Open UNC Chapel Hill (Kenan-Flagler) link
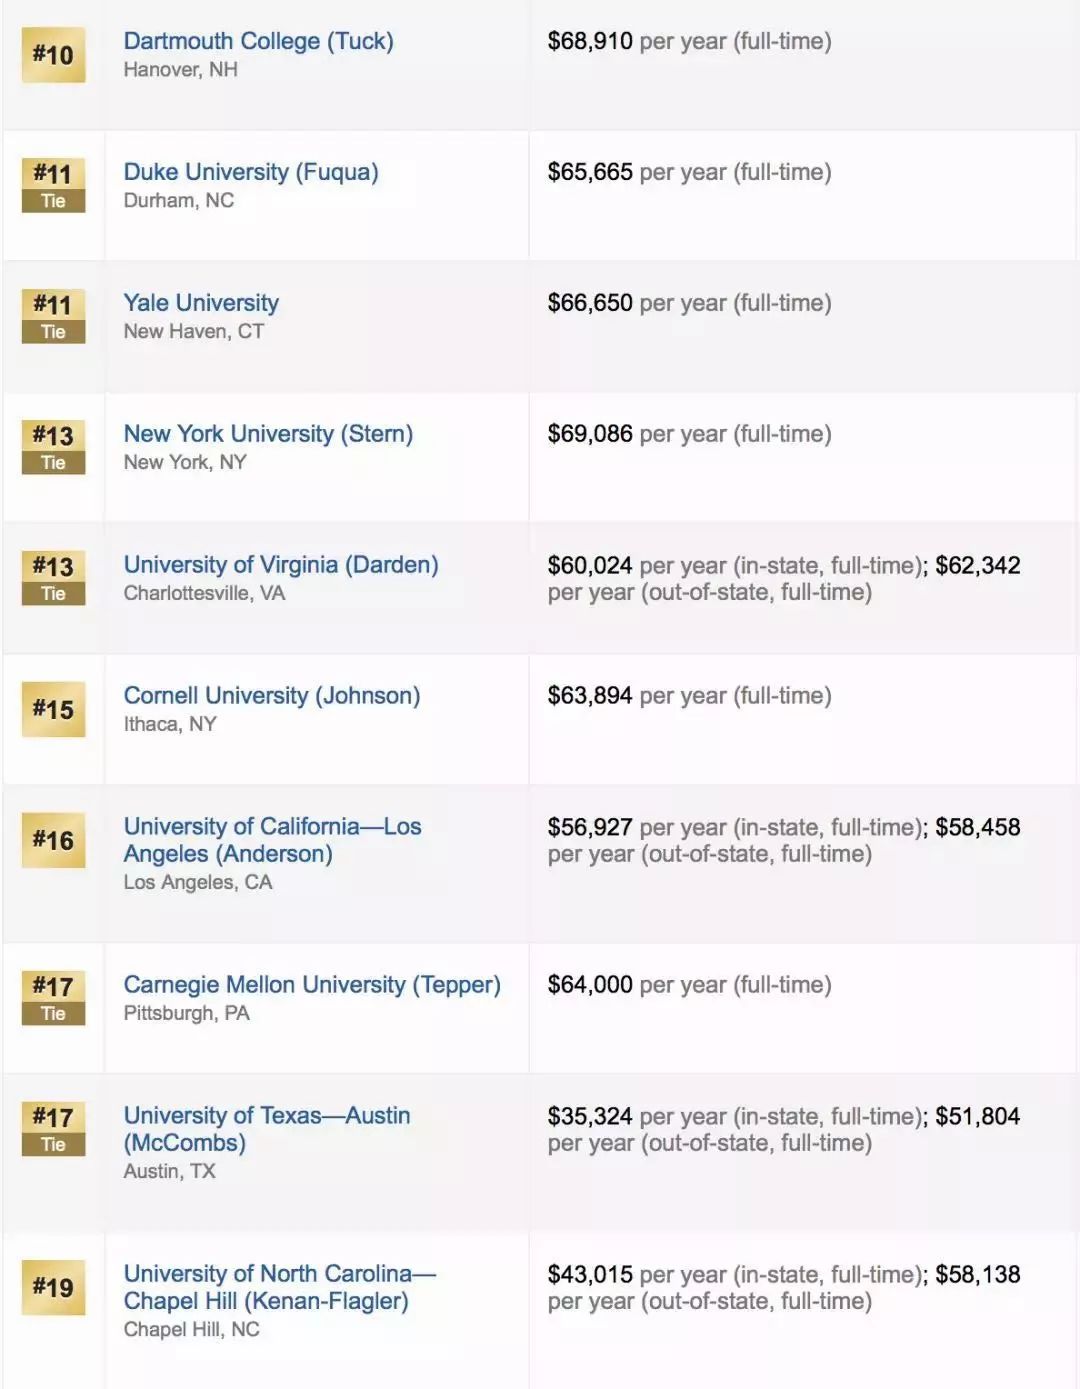1080x1389 pixels. (x=279, y=1287)
